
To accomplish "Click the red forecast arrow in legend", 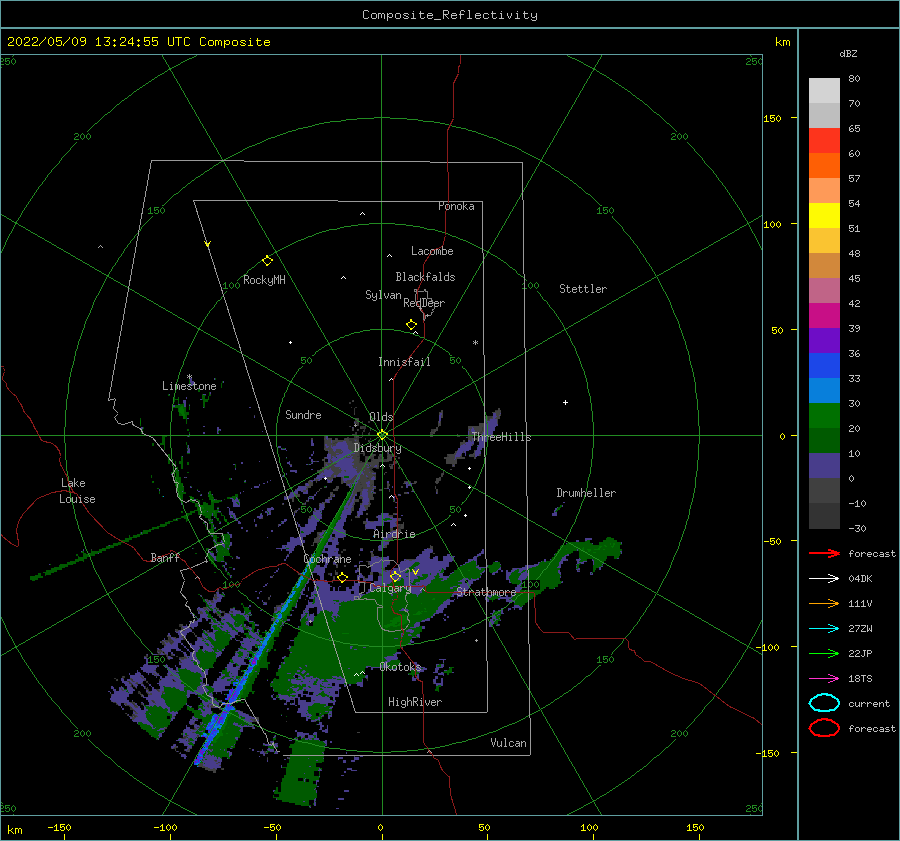I will (824, 553).
